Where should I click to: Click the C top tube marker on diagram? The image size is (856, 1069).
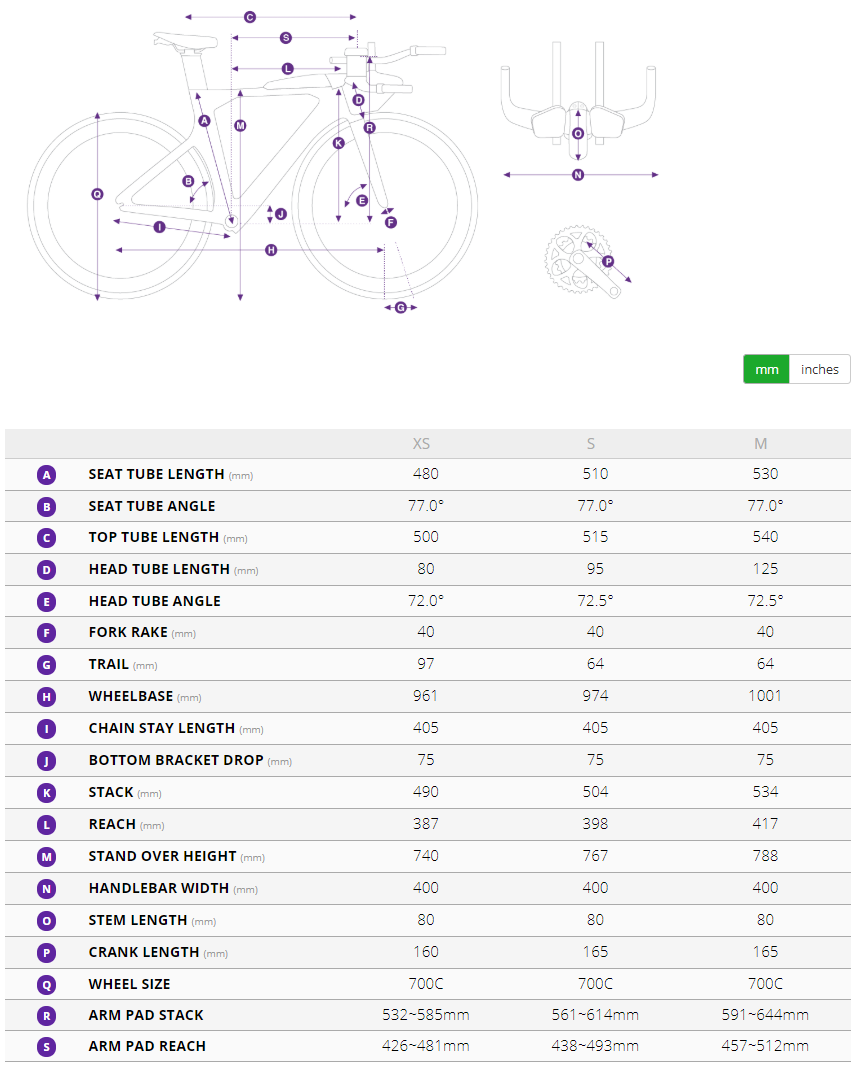[250, 17]
